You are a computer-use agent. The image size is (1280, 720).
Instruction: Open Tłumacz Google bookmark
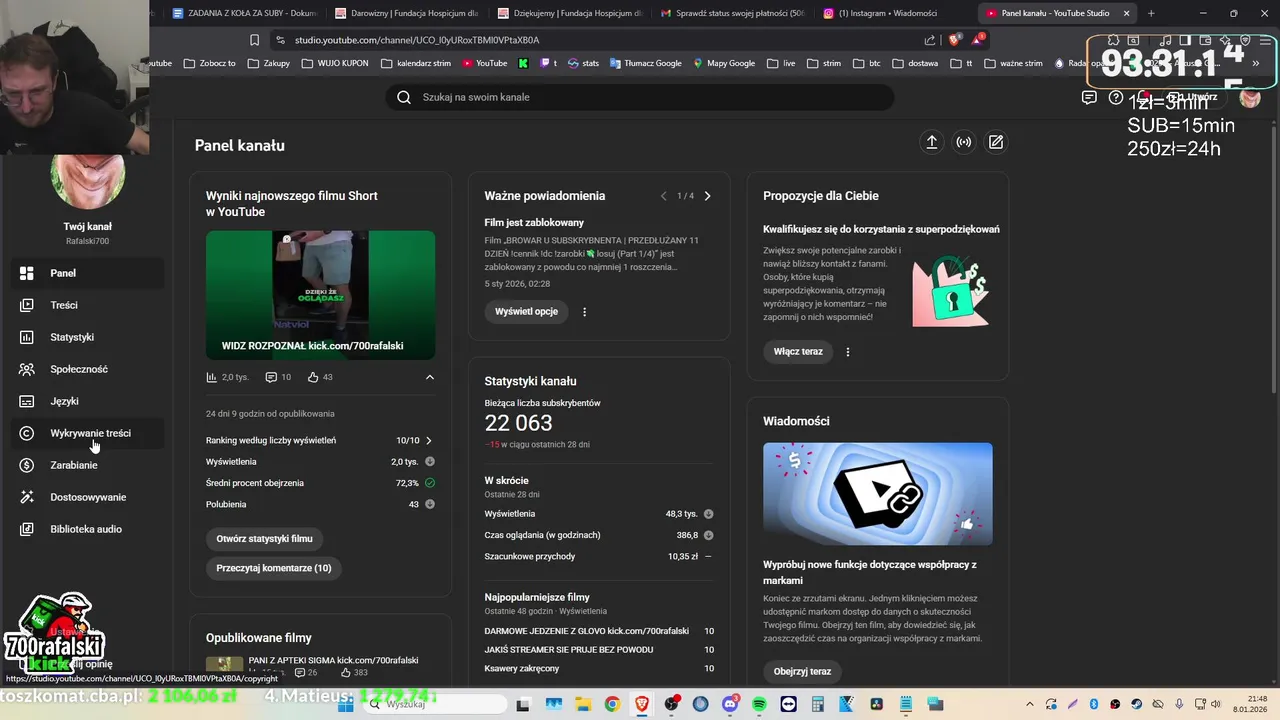(x=645, y=63)
